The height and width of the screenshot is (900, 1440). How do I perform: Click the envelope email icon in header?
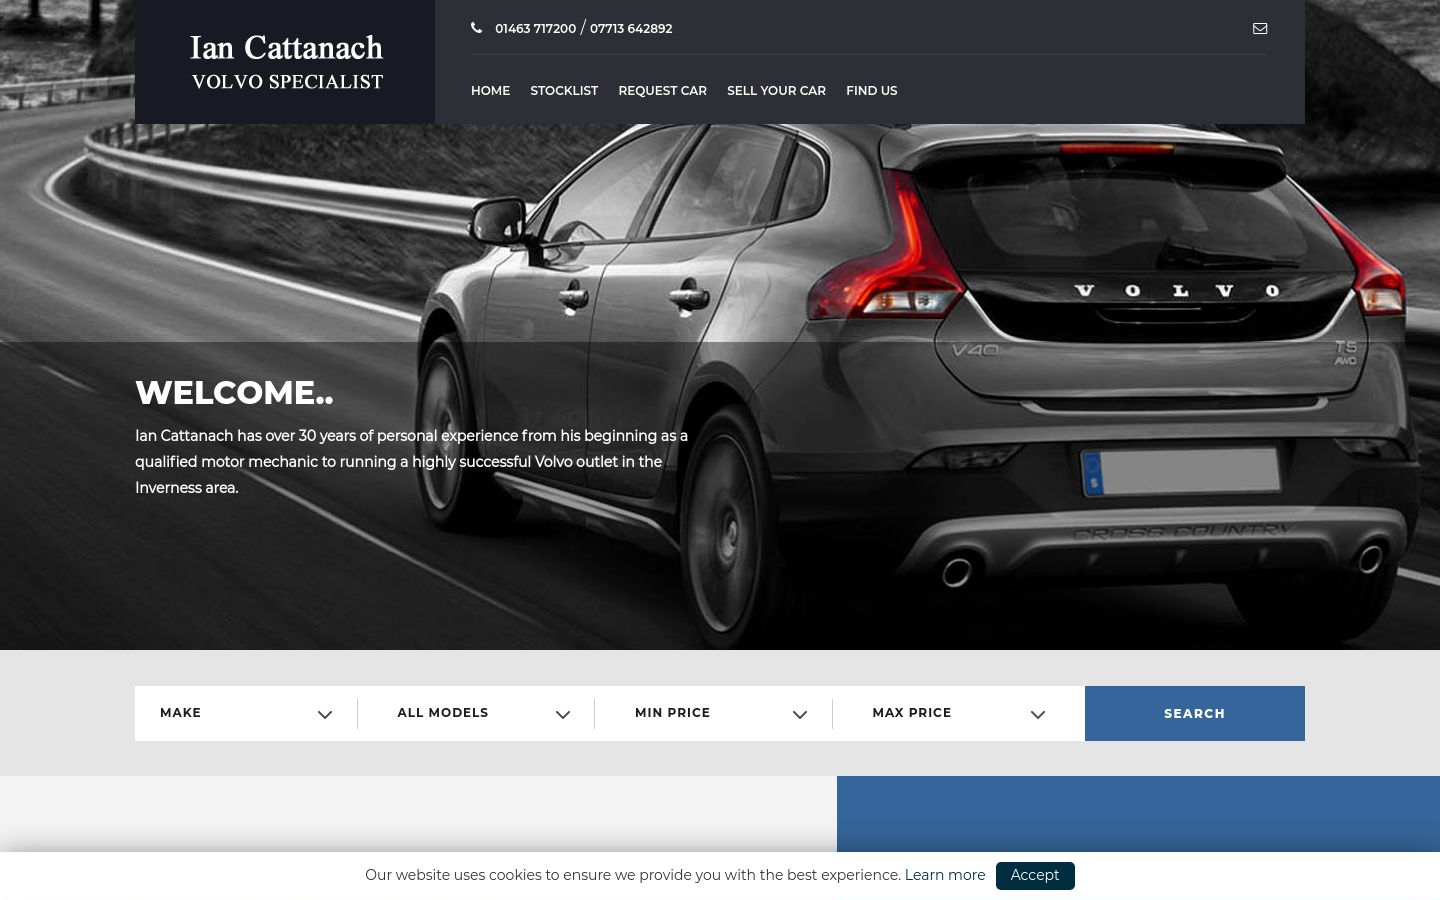[1260, 29]
